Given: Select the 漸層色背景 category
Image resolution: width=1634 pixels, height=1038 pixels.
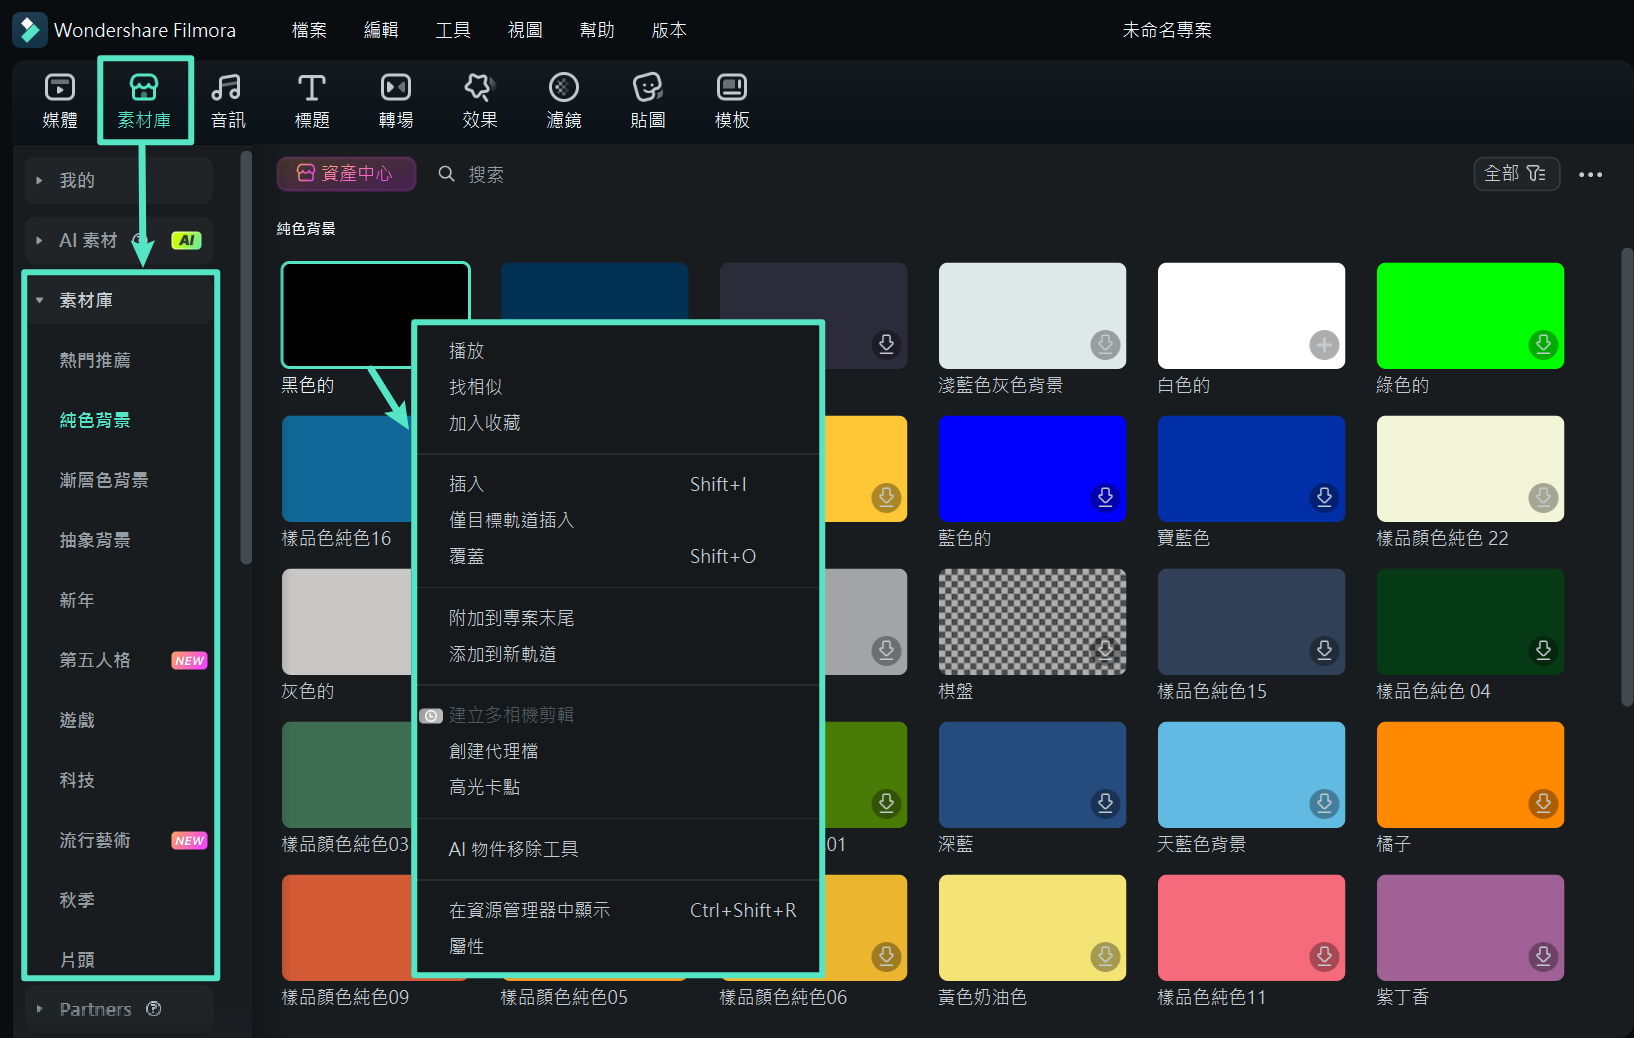Looking at the screenshot, I should (x=104, y=480).
